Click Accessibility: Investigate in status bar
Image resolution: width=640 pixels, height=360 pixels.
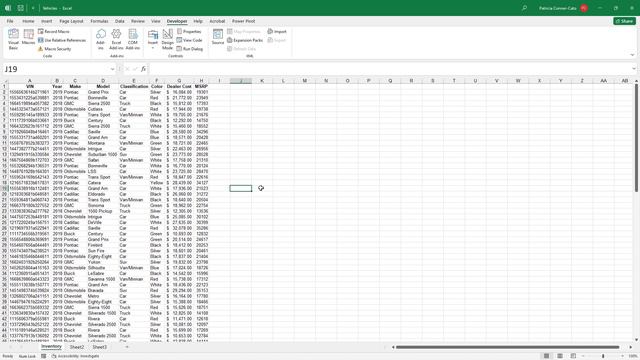(x=76, y=356)
